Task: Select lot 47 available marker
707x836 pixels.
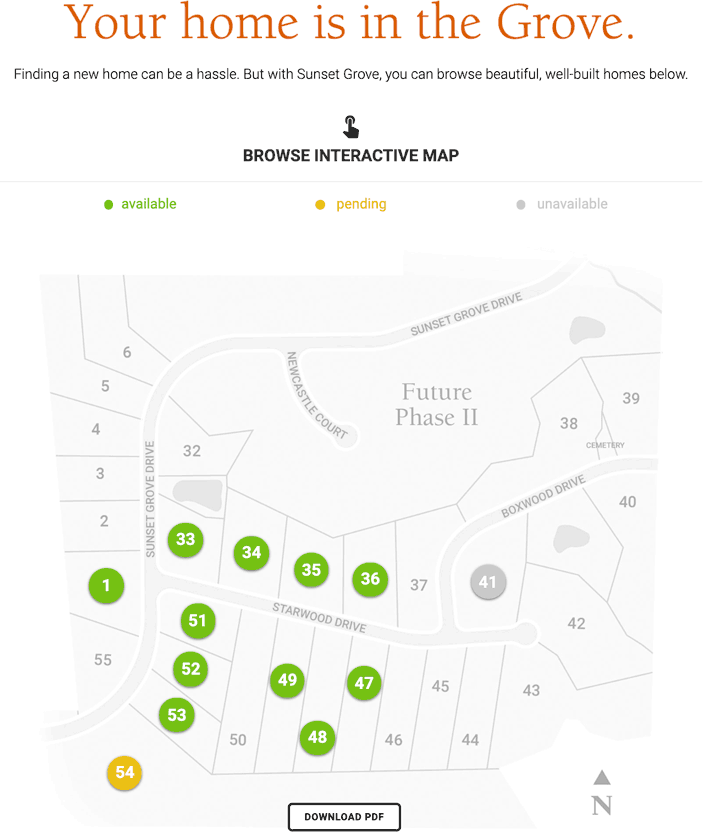Action: point(364,683)
